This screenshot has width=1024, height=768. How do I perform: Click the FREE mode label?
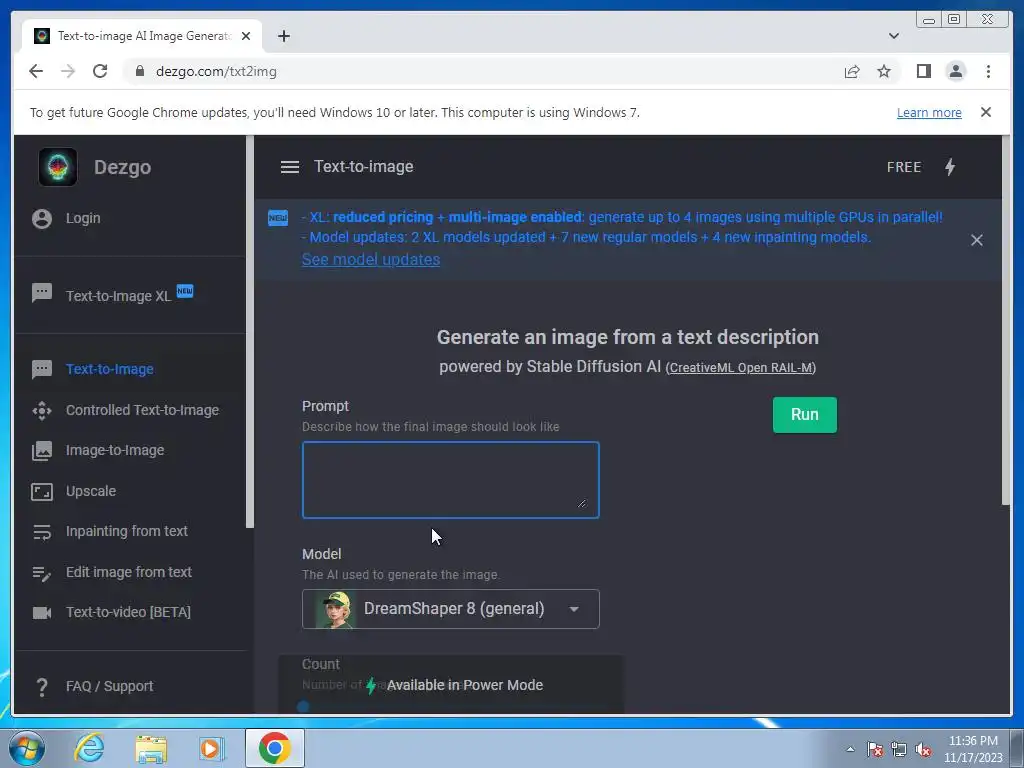click(x=904, y=167)
